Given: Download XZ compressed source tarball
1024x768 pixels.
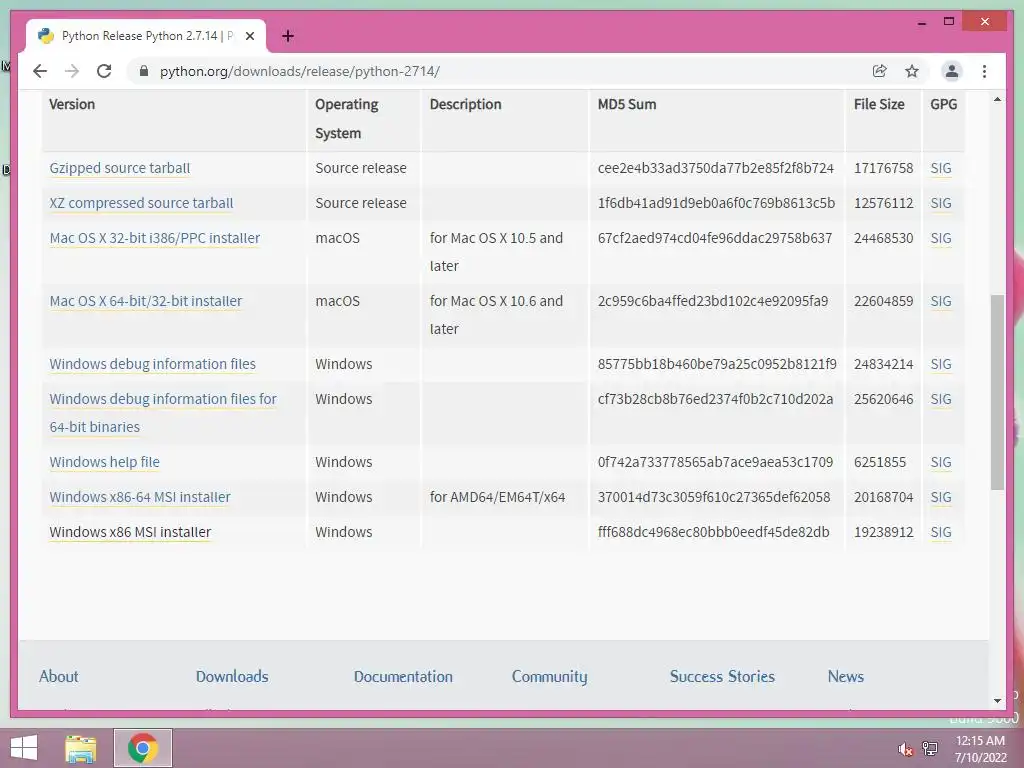Looking at the screenshot, I should 141,203.
